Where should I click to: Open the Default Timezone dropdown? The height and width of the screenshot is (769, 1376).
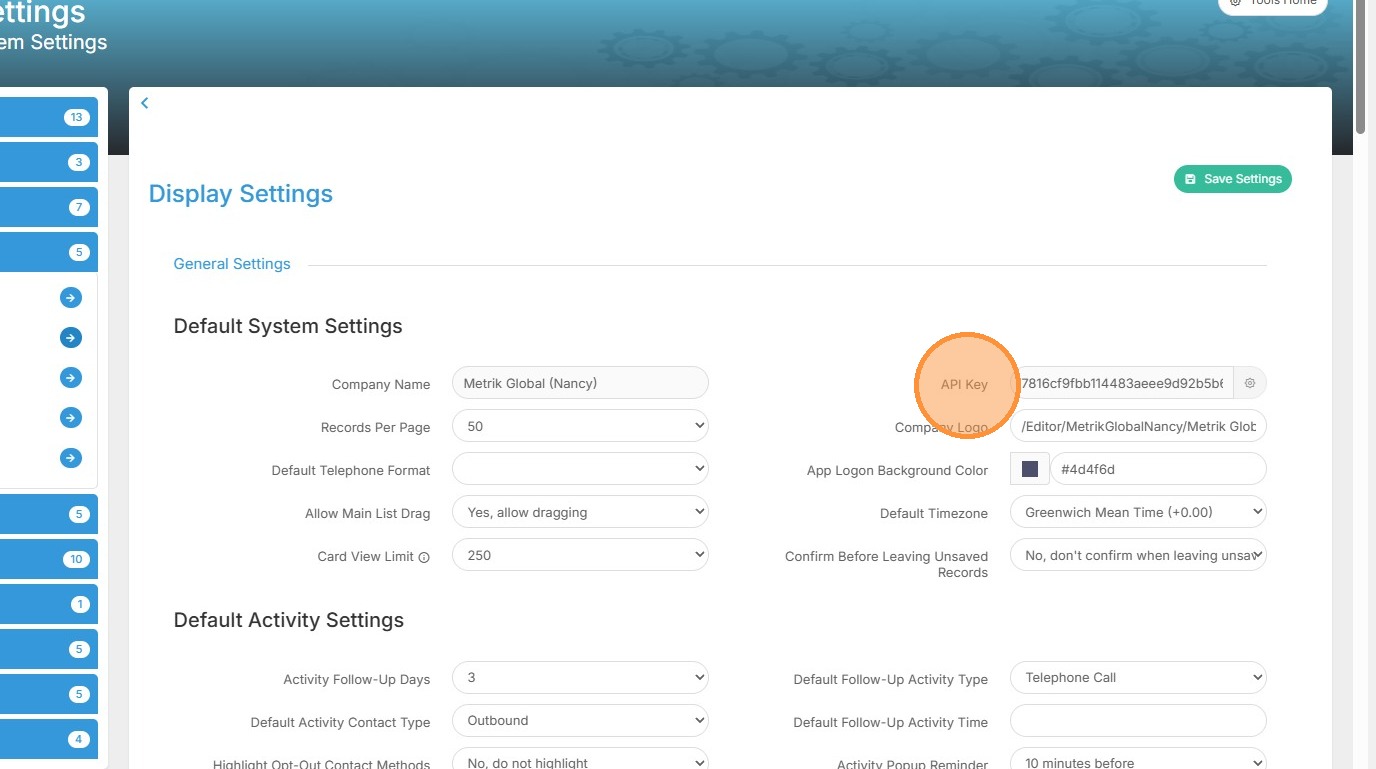[x=1138, y=512]
